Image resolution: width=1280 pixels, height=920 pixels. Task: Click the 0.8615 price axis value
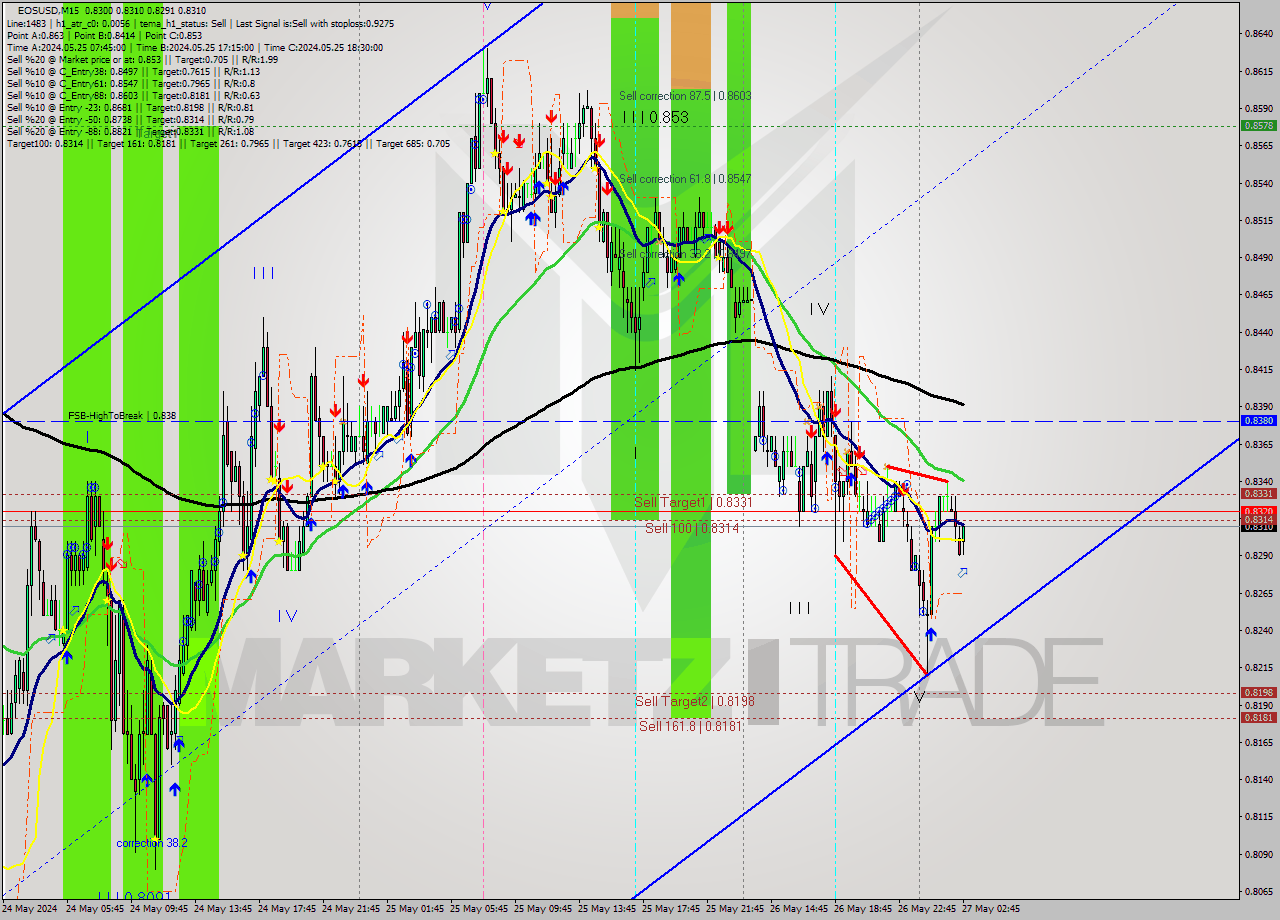click(x=1258, y=72)
